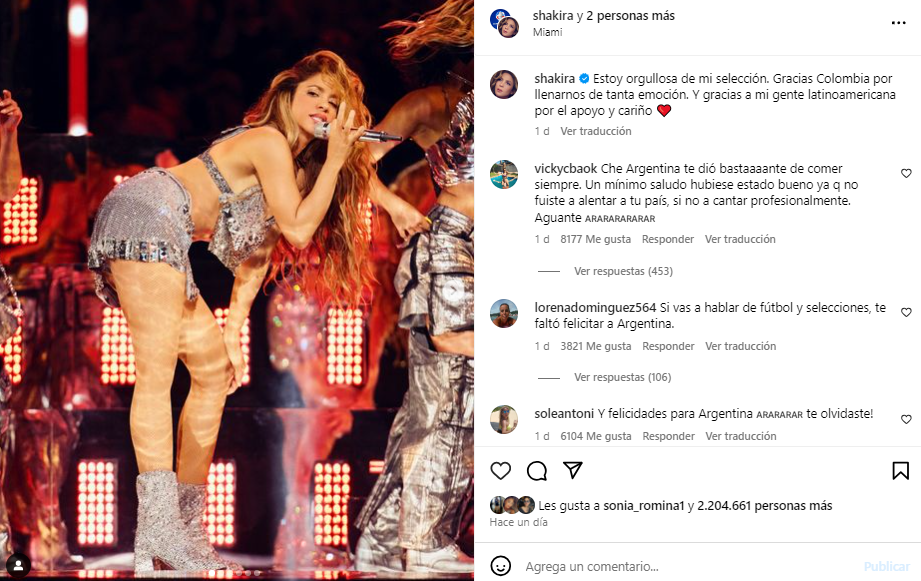Like lorenadominguez564's comment
Screen dimensions: 921x581
(x=906, y=313)
